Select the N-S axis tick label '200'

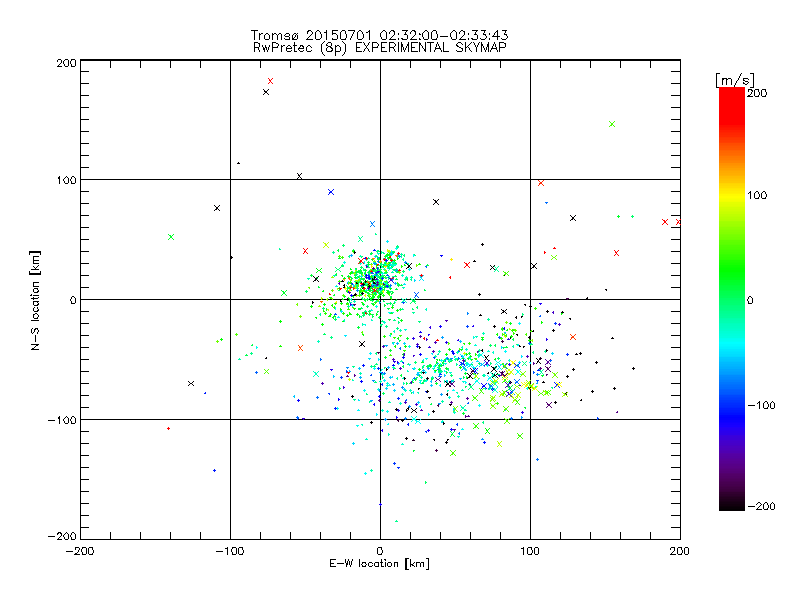(66, 63)
